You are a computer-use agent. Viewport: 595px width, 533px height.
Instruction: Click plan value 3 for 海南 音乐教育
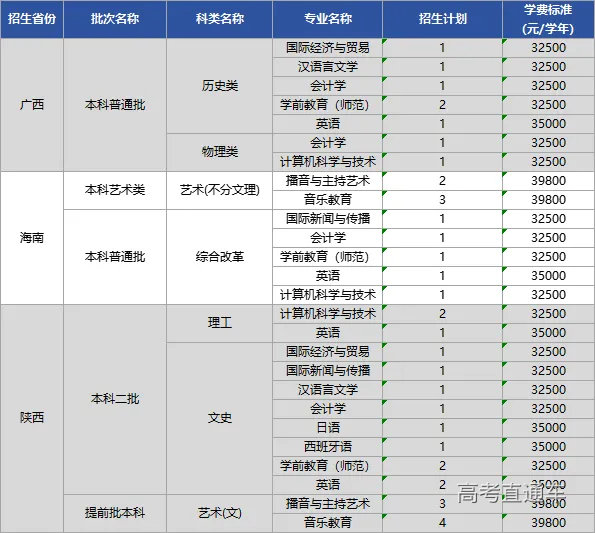pyautogui.click(x=442, y=200)
